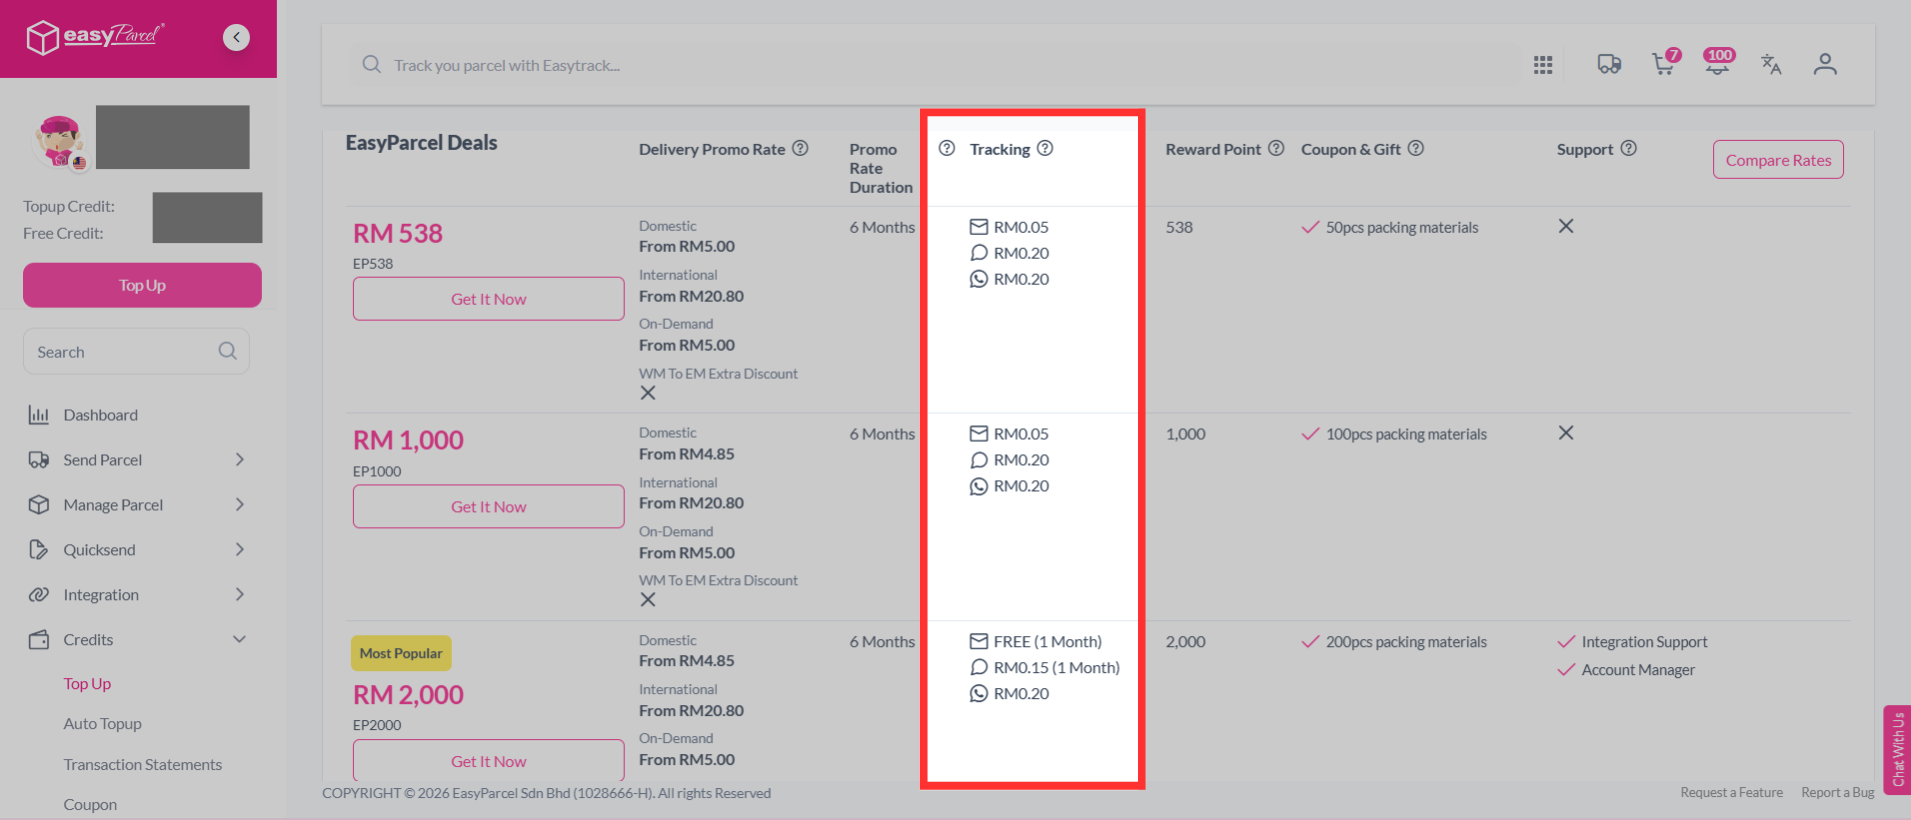Click Get It Now for EP2000
This screenshot has width=1911, height=820.
point(488,761)
